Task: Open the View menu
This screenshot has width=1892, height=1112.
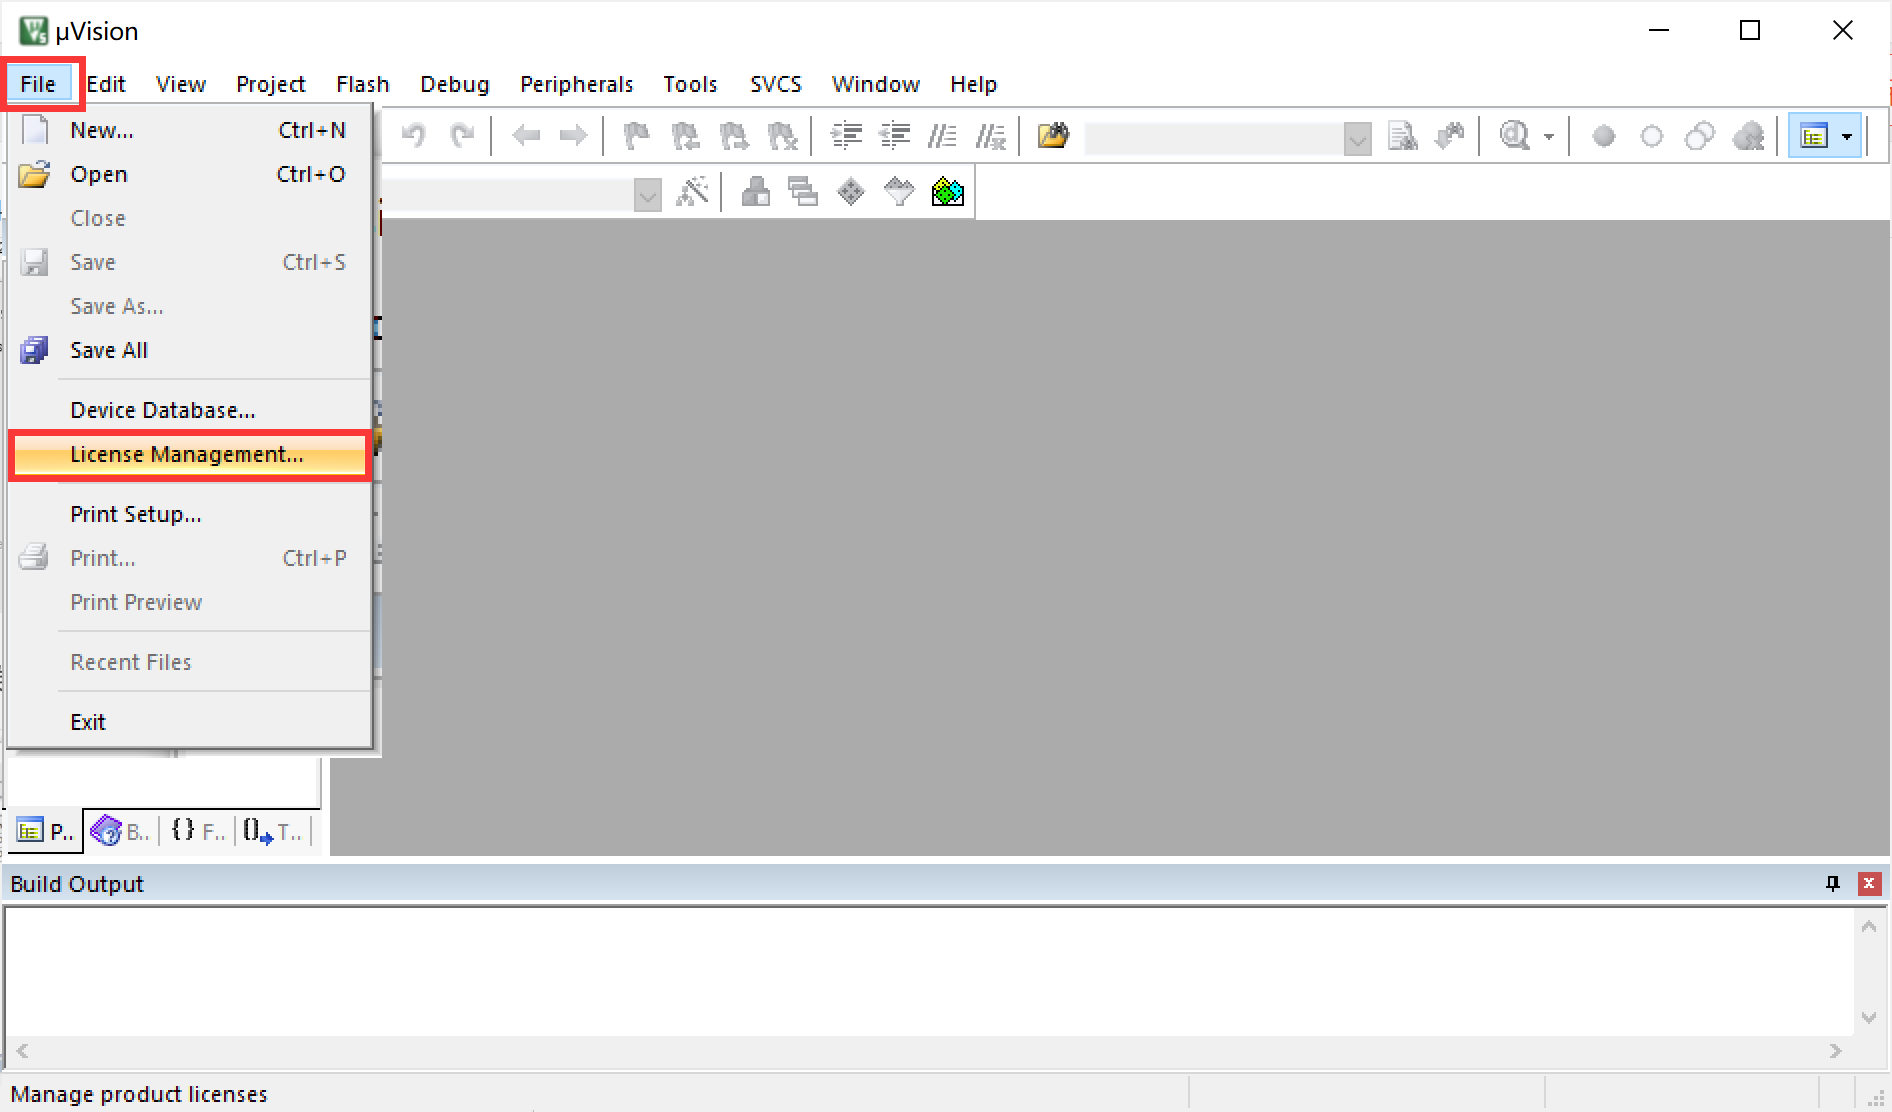Action: pyautogui.click(x=181, y=84)
